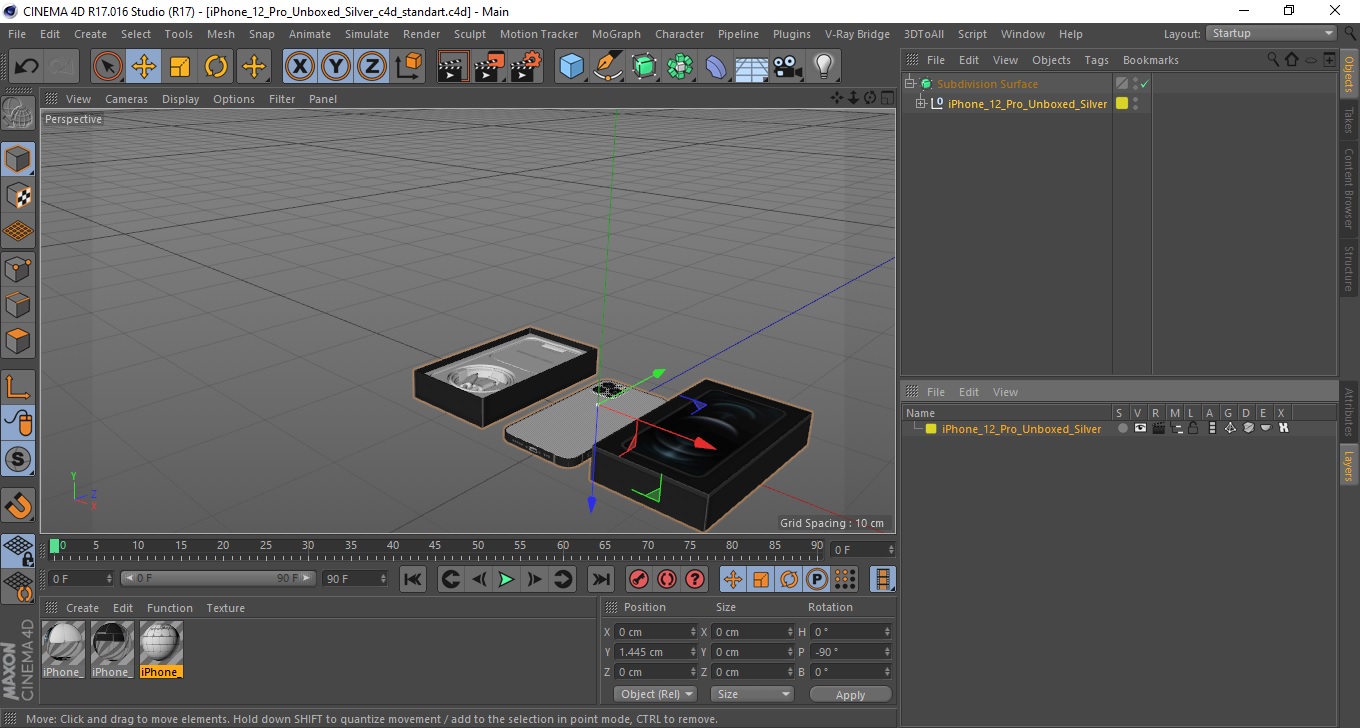Screen dimensions: 1360x728
Task: Click Record Active Objects button
Action: [x=638, y=579]
